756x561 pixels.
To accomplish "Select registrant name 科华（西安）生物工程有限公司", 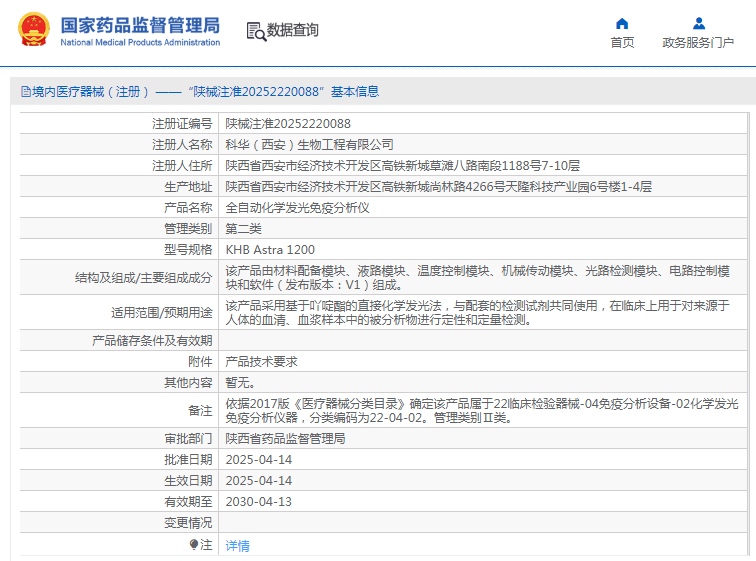I will pyautogui.click(x=309, y=145).
